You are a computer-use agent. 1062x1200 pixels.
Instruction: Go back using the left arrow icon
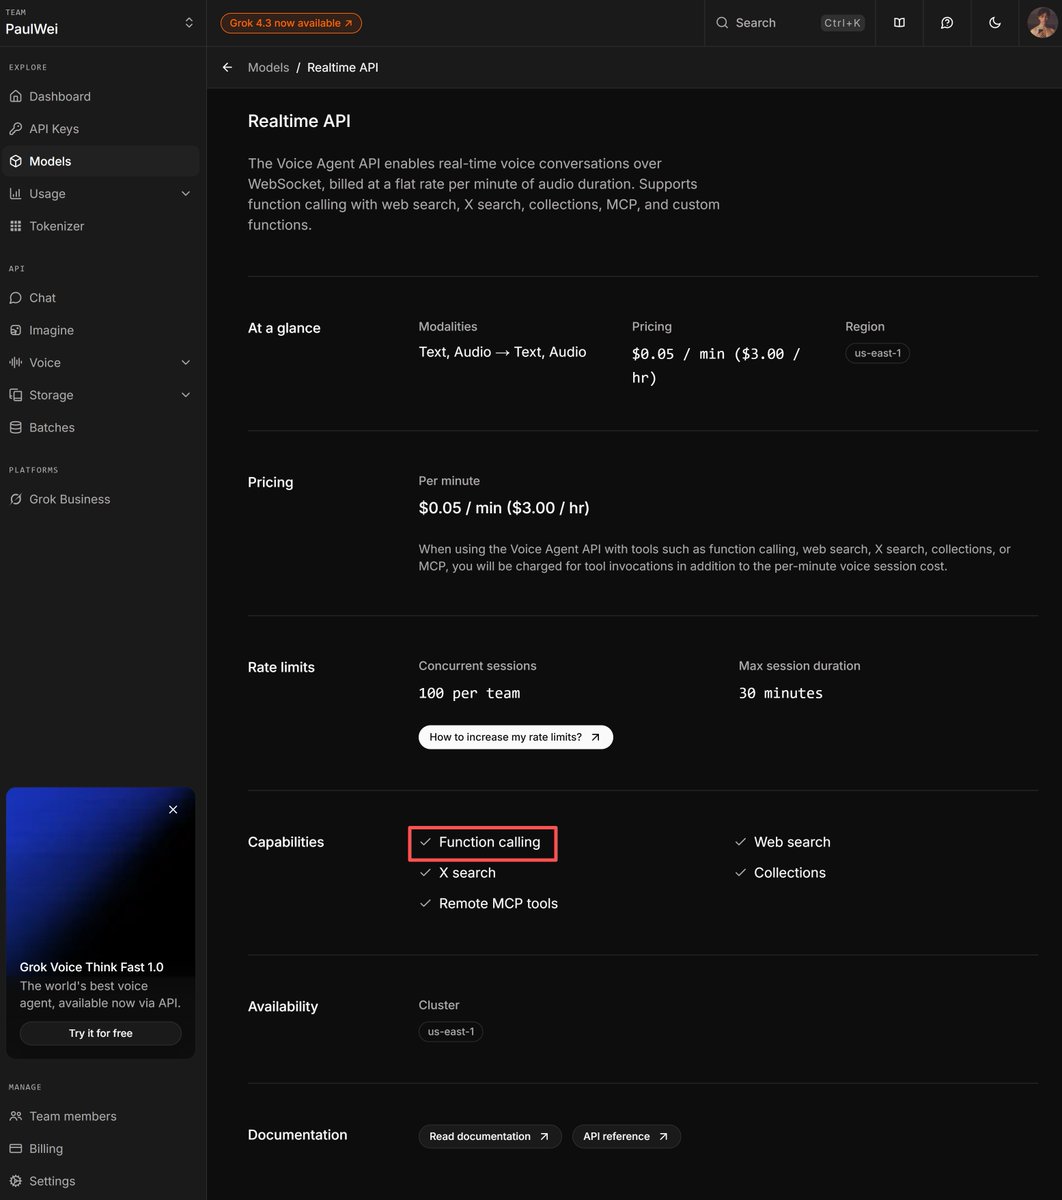pos(227,67)
